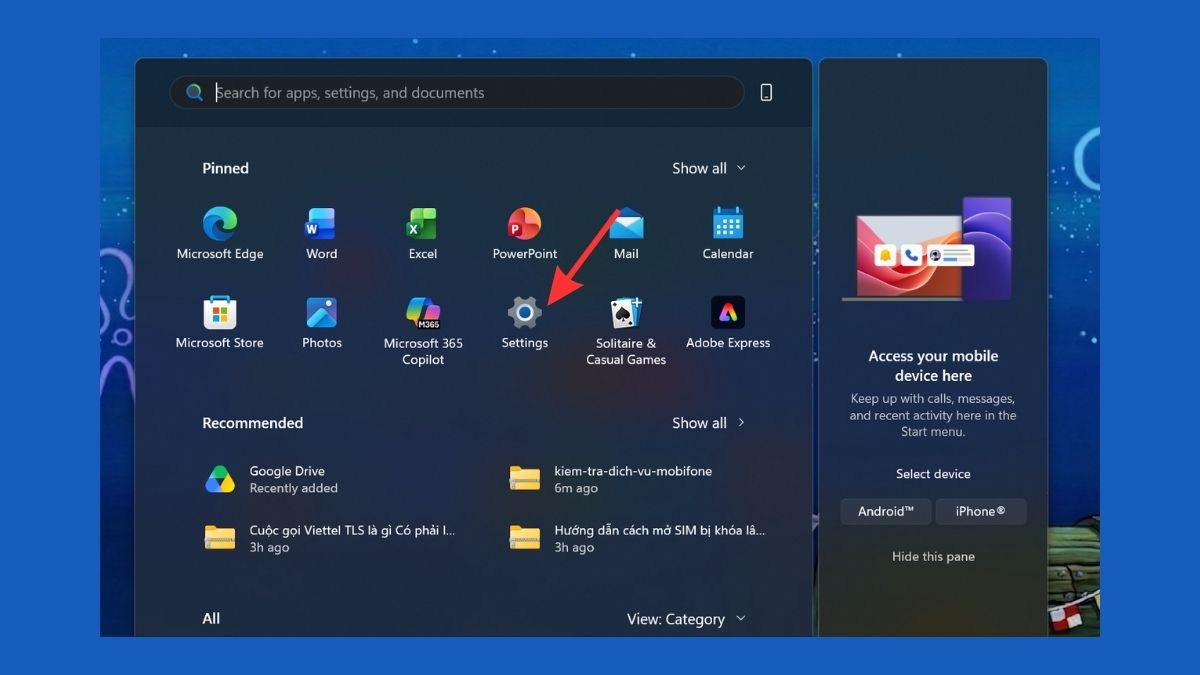Open the Hướng dẫn cách mở SIM file

tap(637, 538)
